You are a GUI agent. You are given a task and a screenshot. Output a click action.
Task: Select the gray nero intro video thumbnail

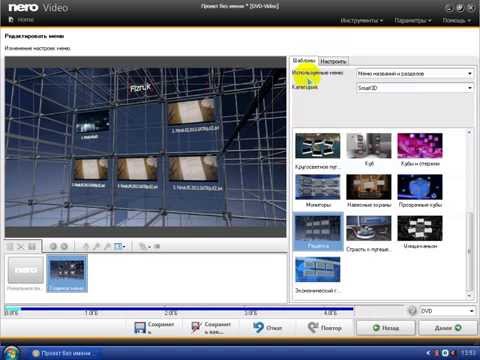click(26, 270)
